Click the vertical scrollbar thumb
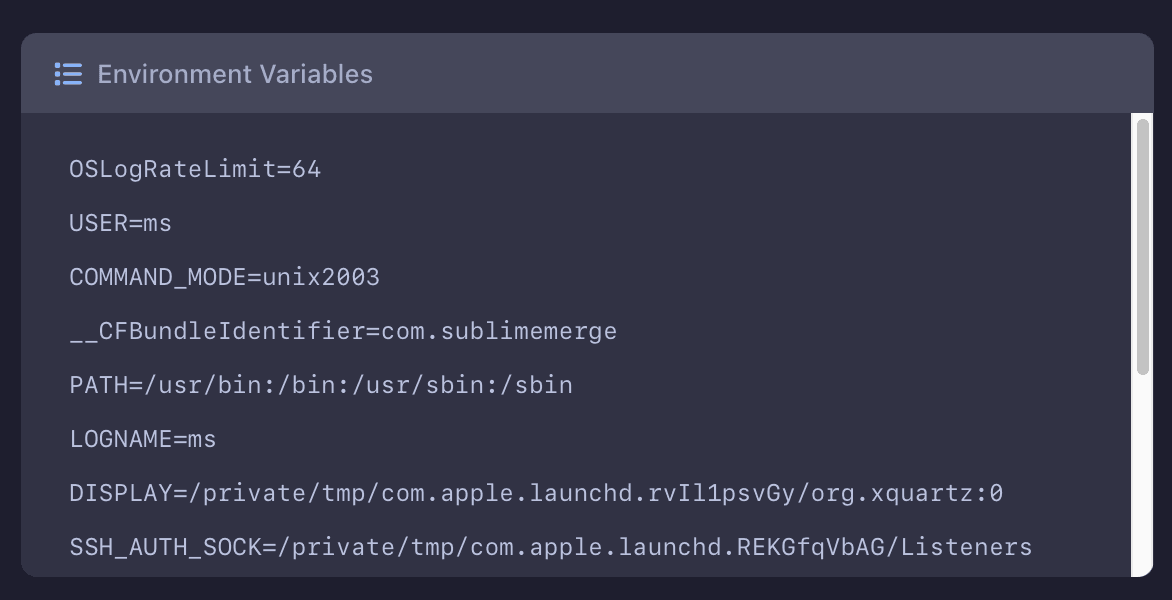 coord(1143,246)
